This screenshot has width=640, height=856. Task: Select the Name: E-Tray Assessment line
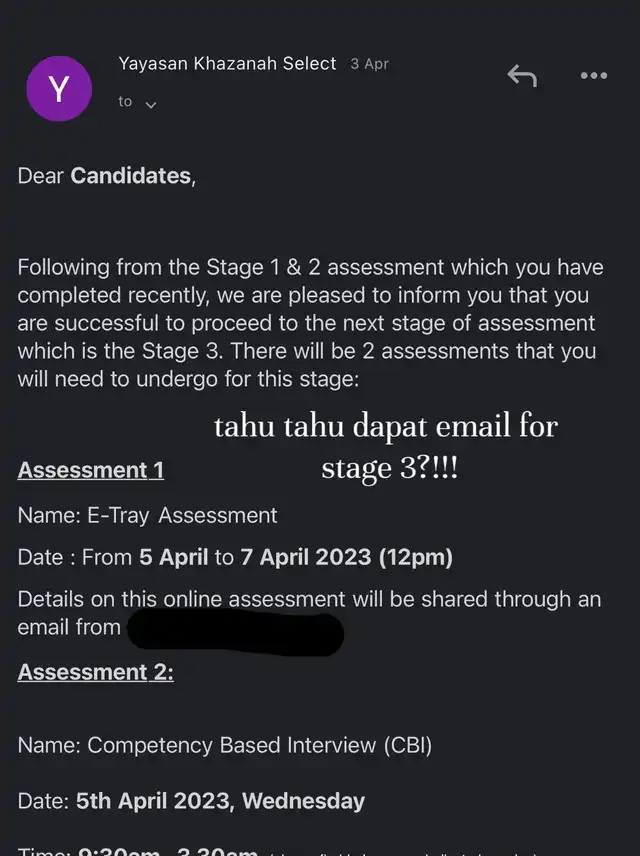point(147,516)
